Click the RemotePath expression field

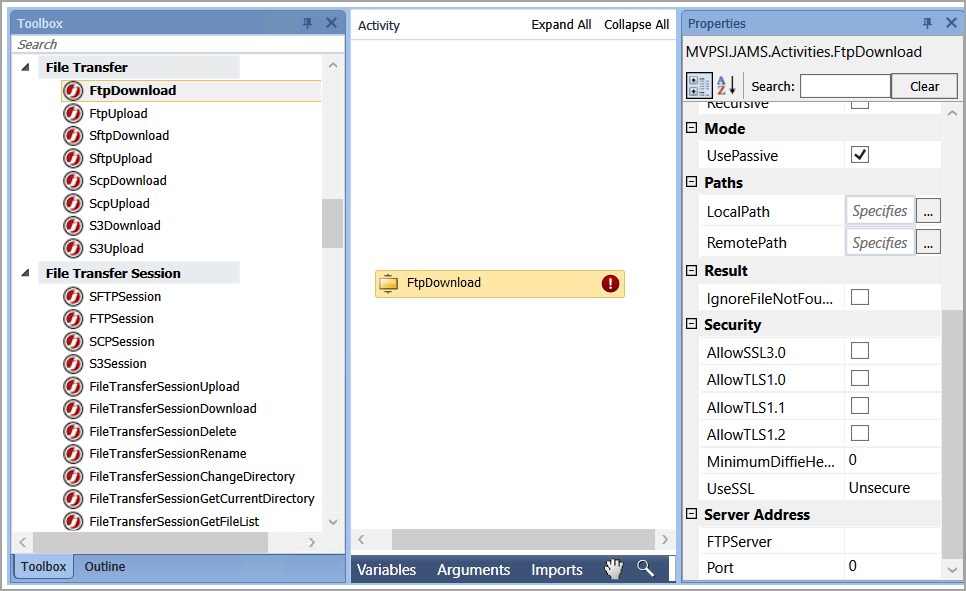[x=880, y=242]
